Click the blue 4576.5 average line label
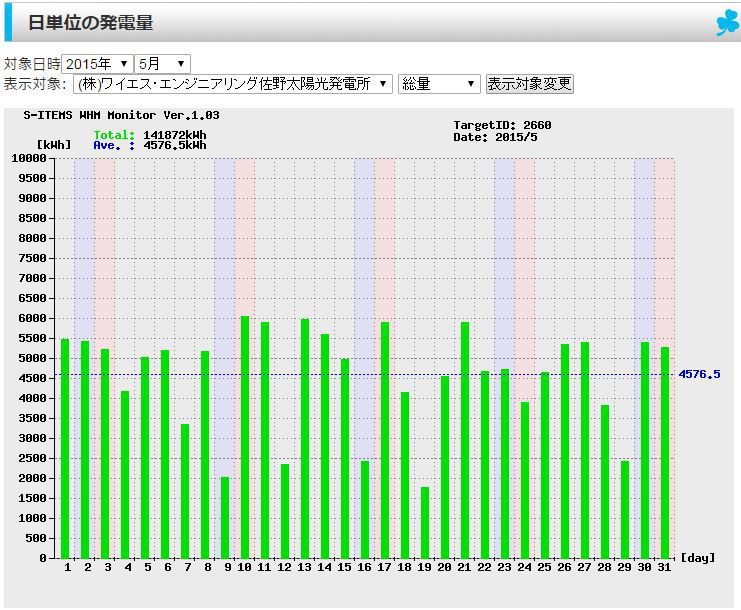This screenshot has height=610, width=741. click(699, 374)
